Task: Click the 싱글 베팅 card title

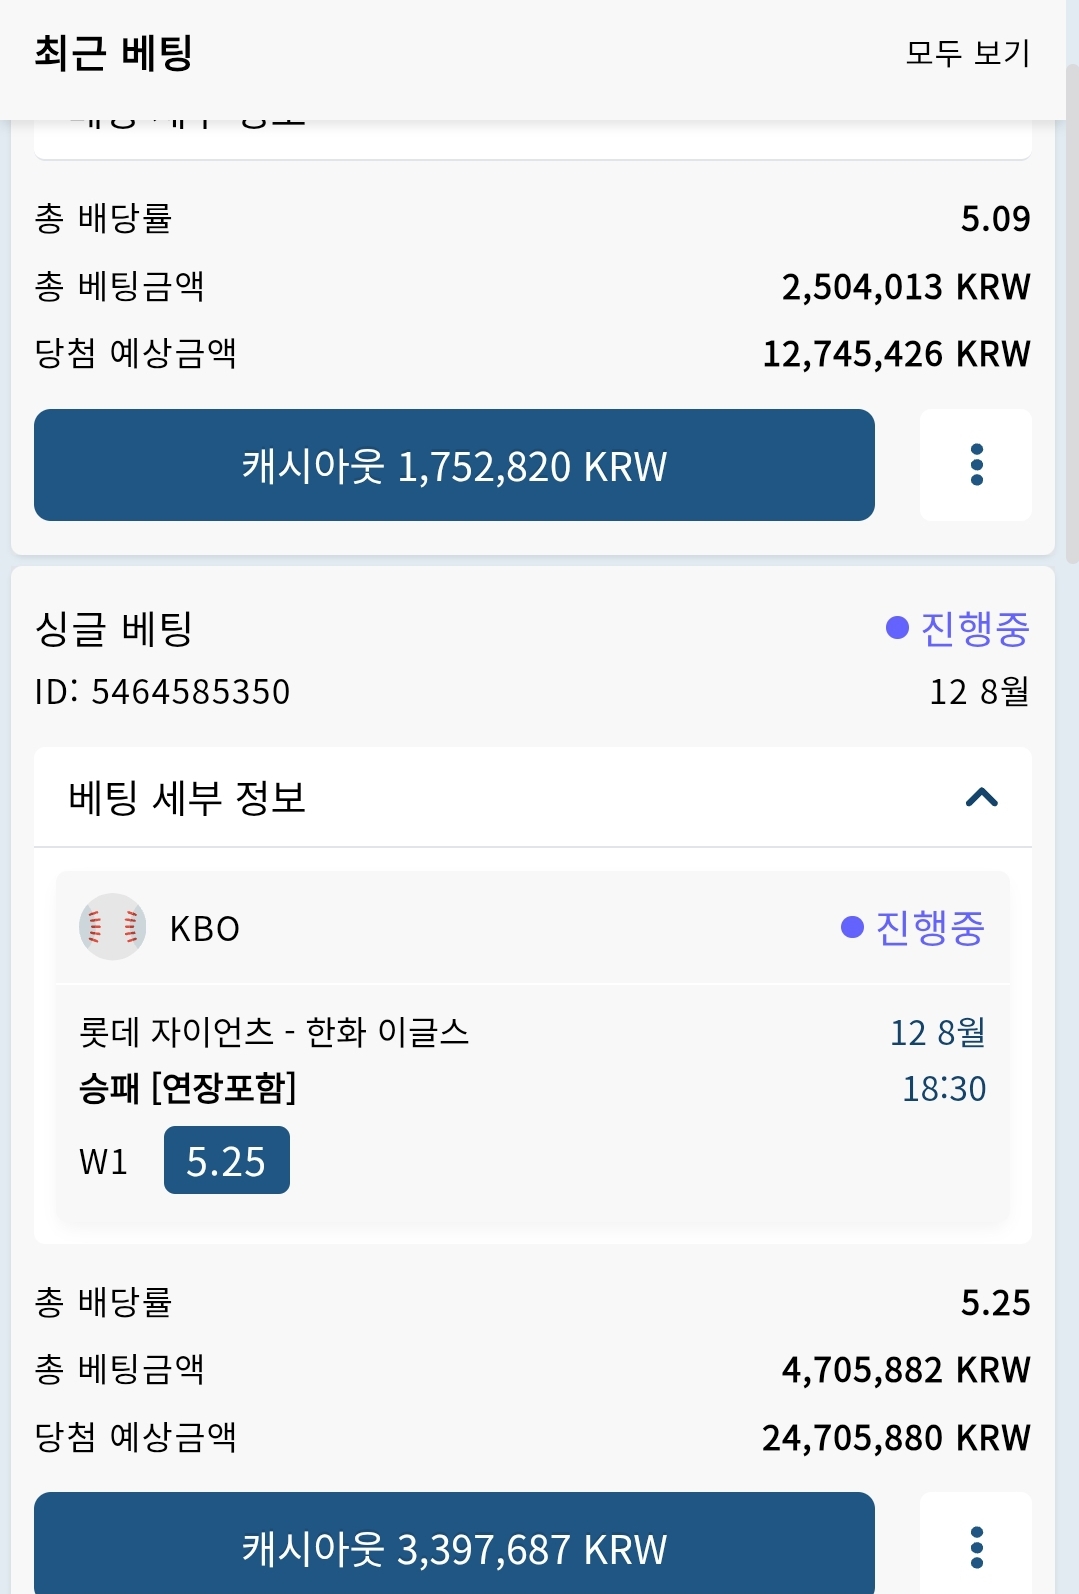Action: (113, 629)
